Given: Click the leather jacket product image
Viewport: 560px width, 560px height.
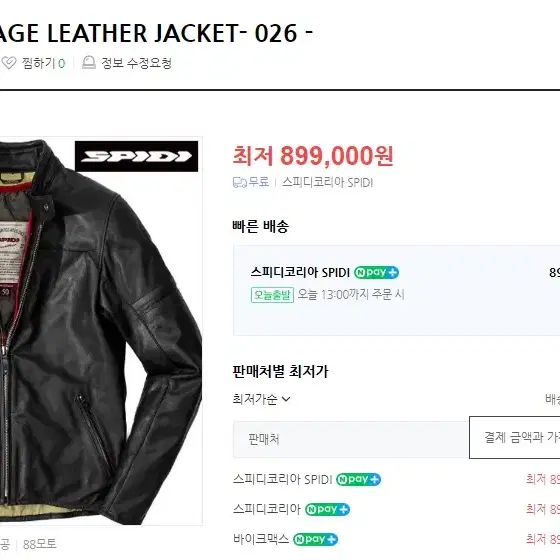Looking at the screenshot, I should (101, 330).
